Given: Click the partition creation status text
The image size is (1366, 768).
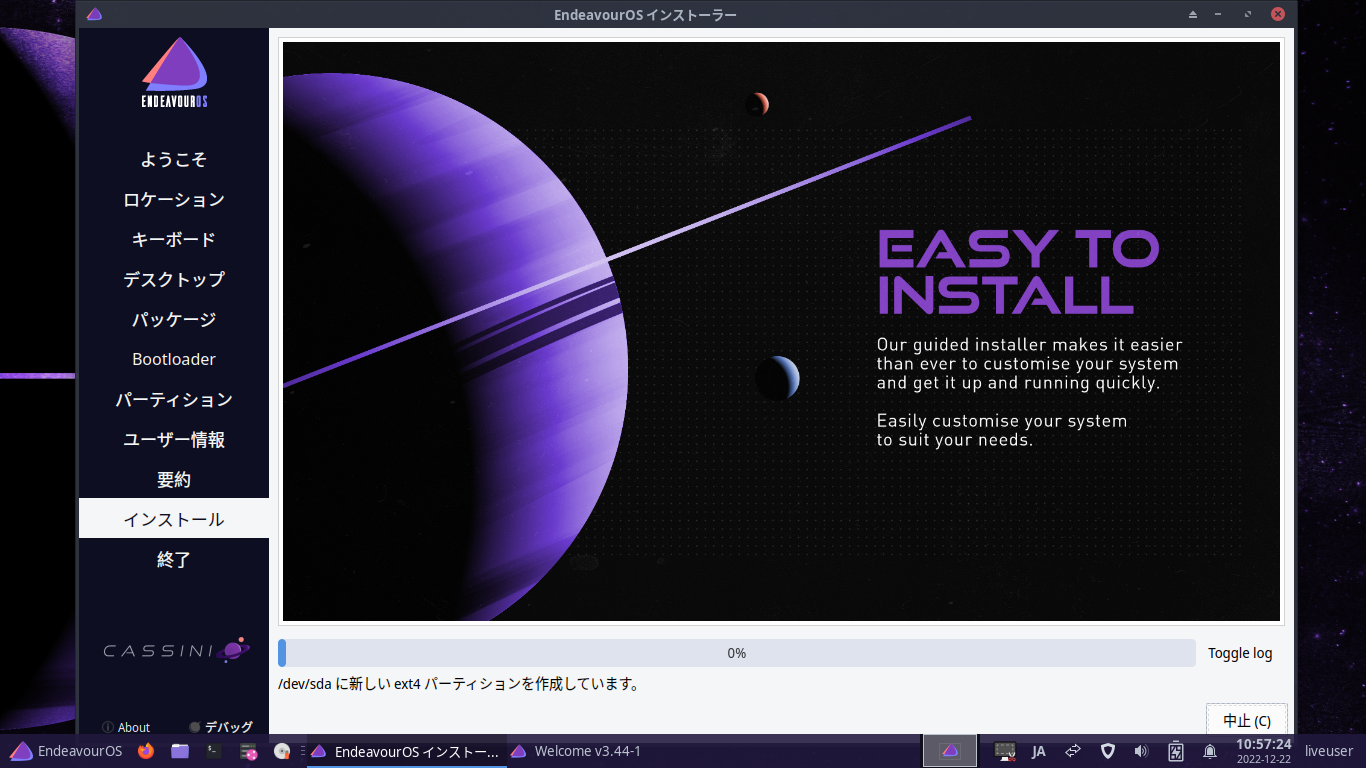Looking at the screenshot, I should pos(459,684).
